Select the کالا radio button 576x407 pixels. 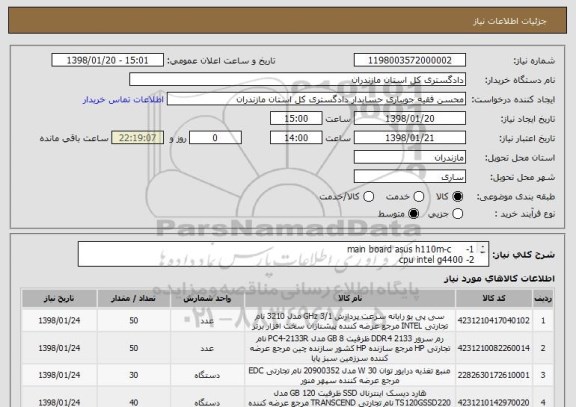click(457, 197)
